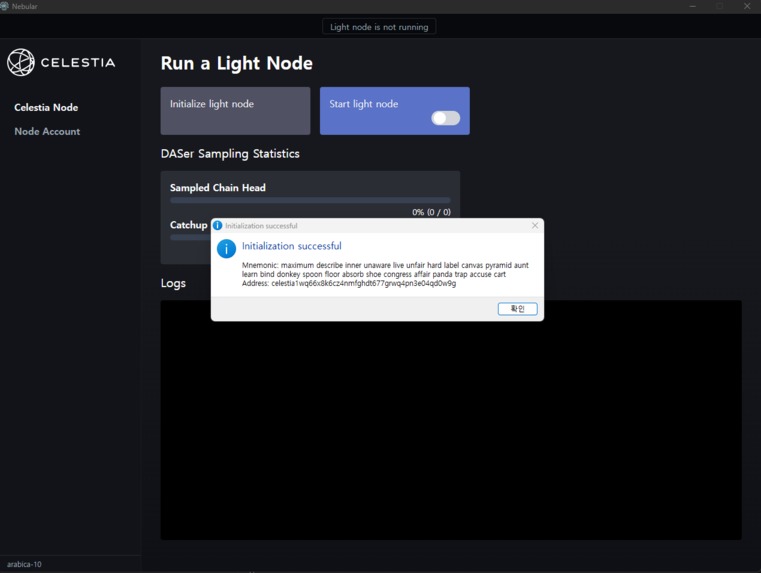Open the Celestia Node sidebar item
The image size is (761, 573).
(x=46, y=107)
